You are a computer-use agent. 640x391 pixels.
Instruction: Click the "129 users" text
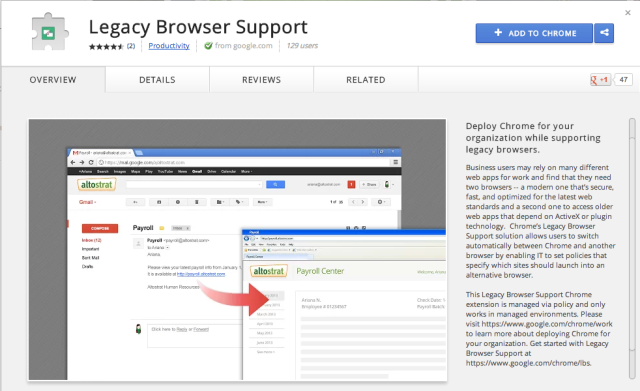pos(302,46)
